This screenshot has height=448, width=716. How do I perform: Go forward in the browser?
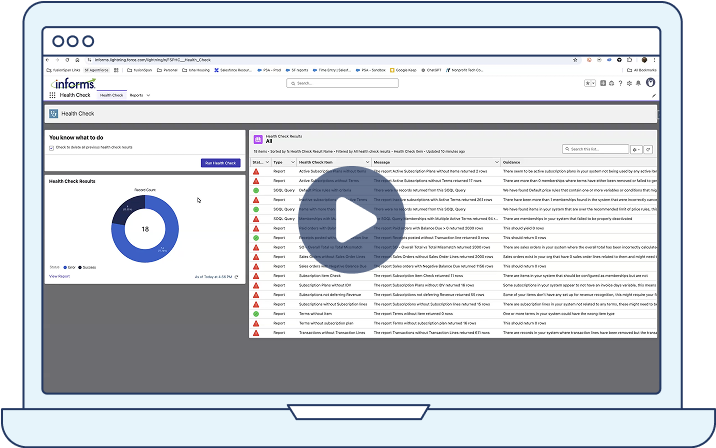[x=57, y=60]
